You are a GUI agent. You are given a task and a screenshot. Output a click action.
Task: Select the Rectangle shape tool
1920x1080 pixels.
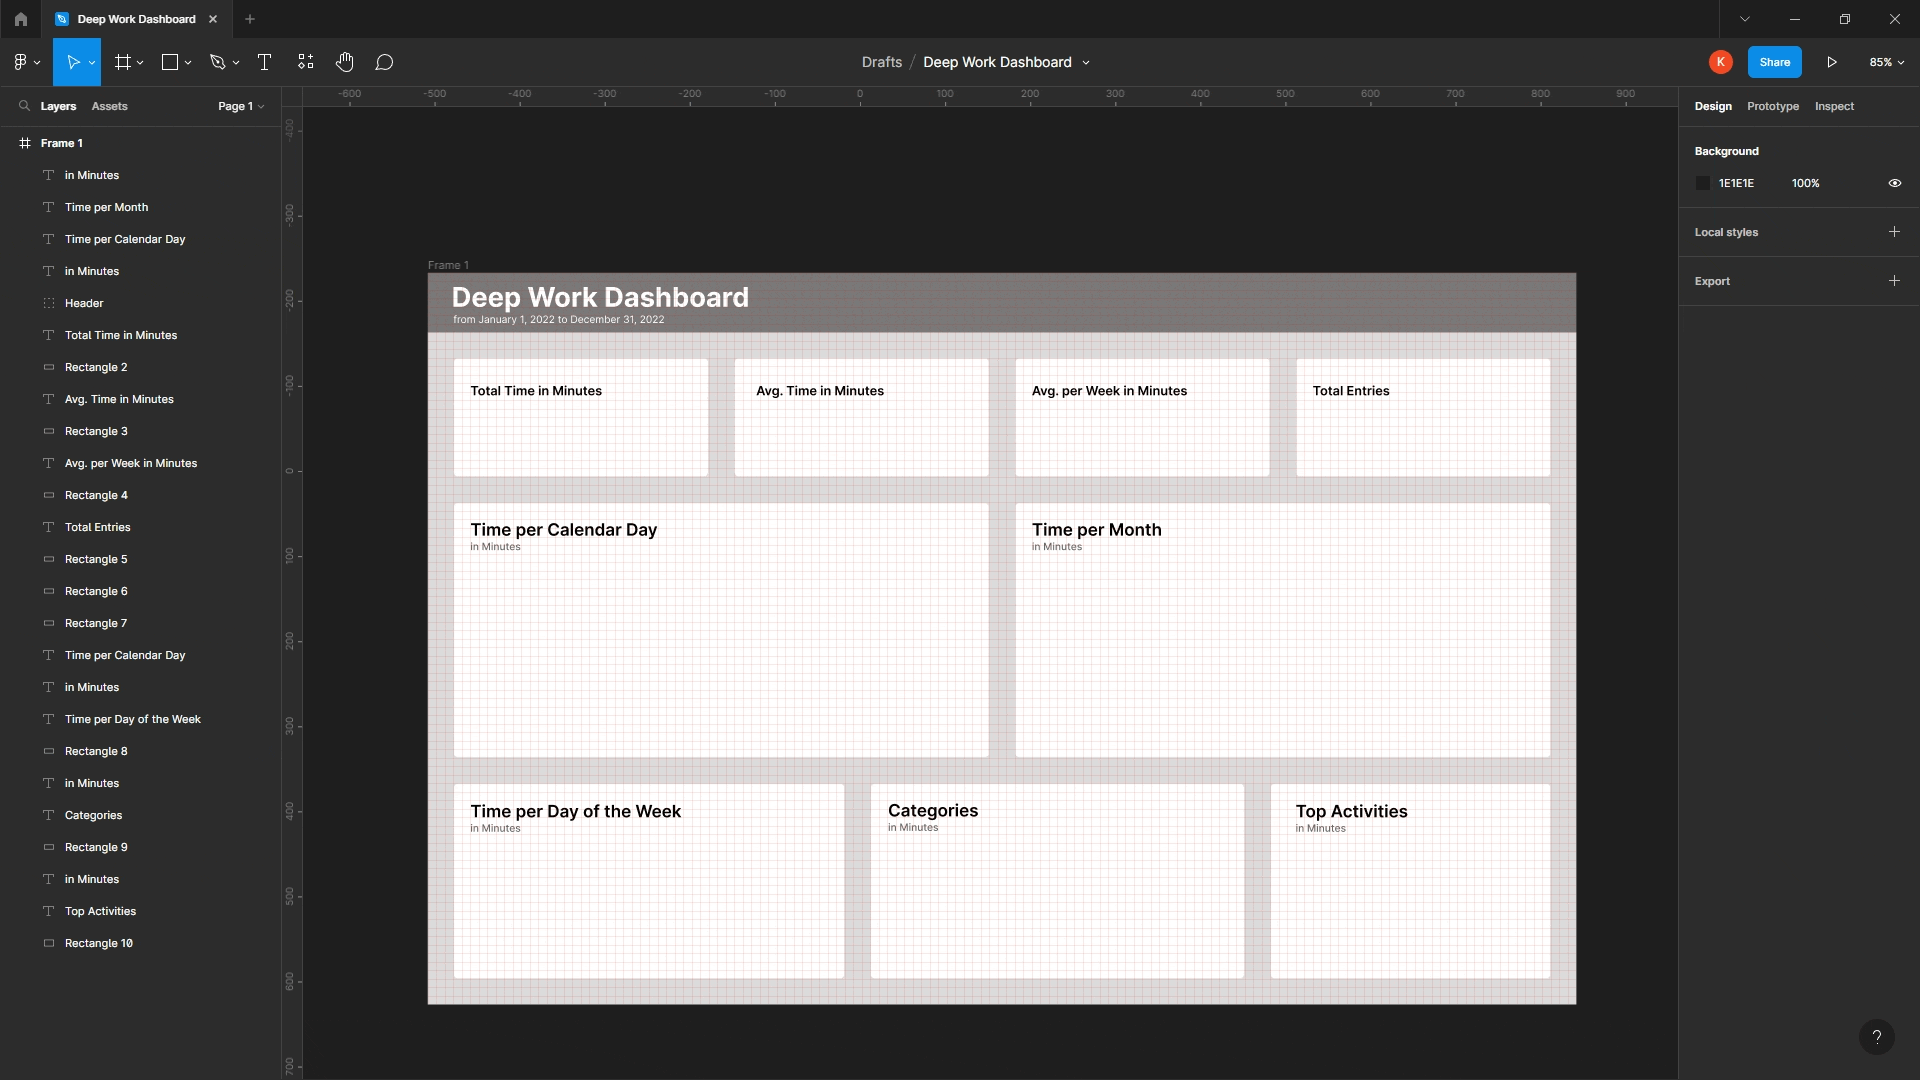(x=170, y=62)
